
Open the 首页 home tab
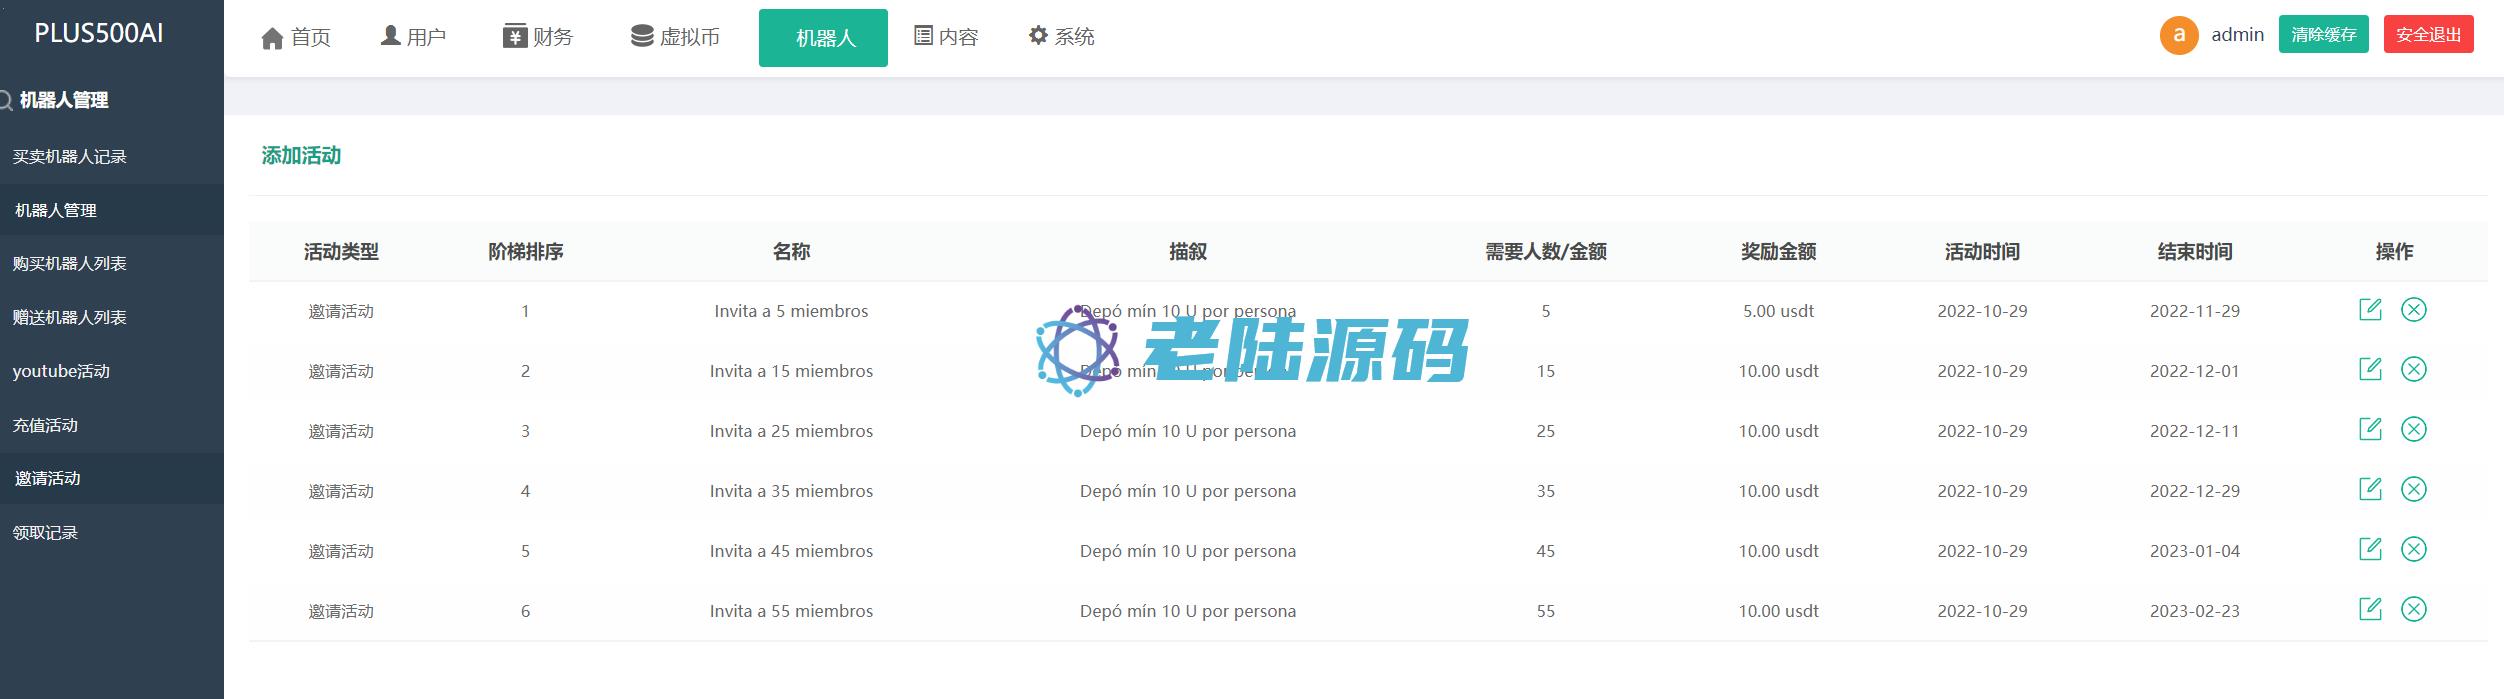click(x=296, y=38)
